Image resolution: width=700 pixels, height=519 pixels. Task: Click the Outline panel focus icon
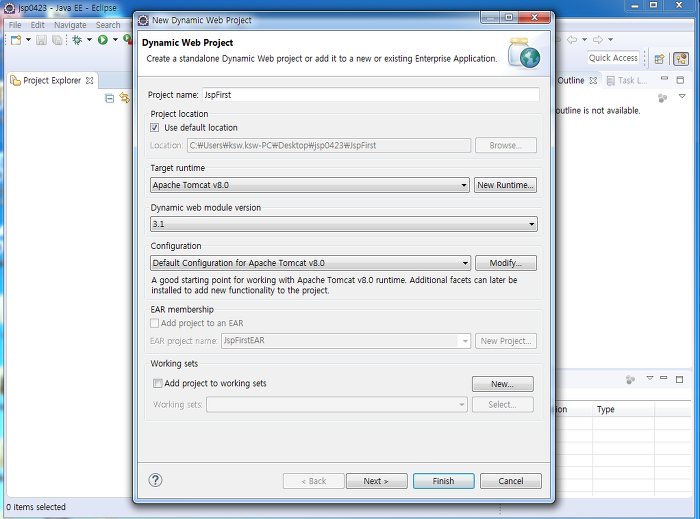coord(662,98)
